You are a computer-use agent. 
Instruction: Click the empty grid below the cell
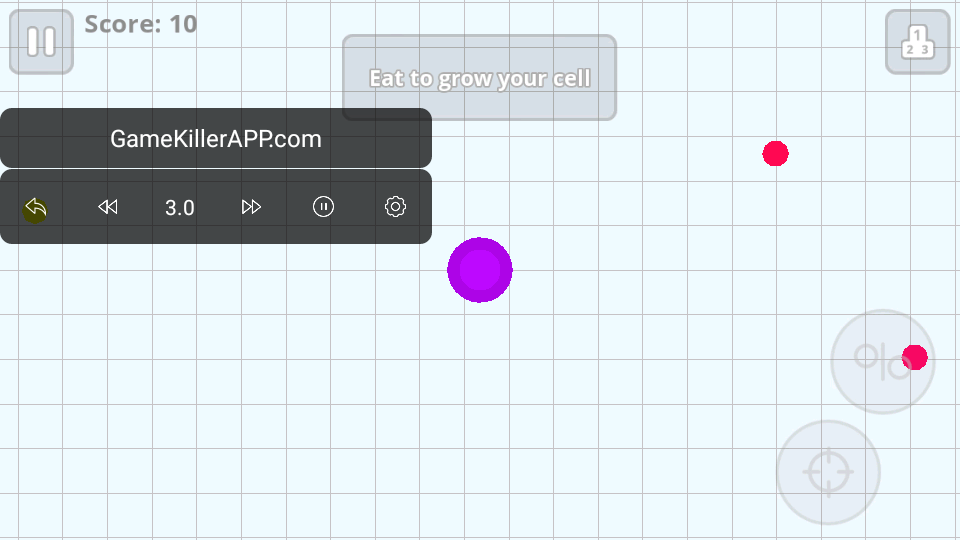(x=480, y=416)
